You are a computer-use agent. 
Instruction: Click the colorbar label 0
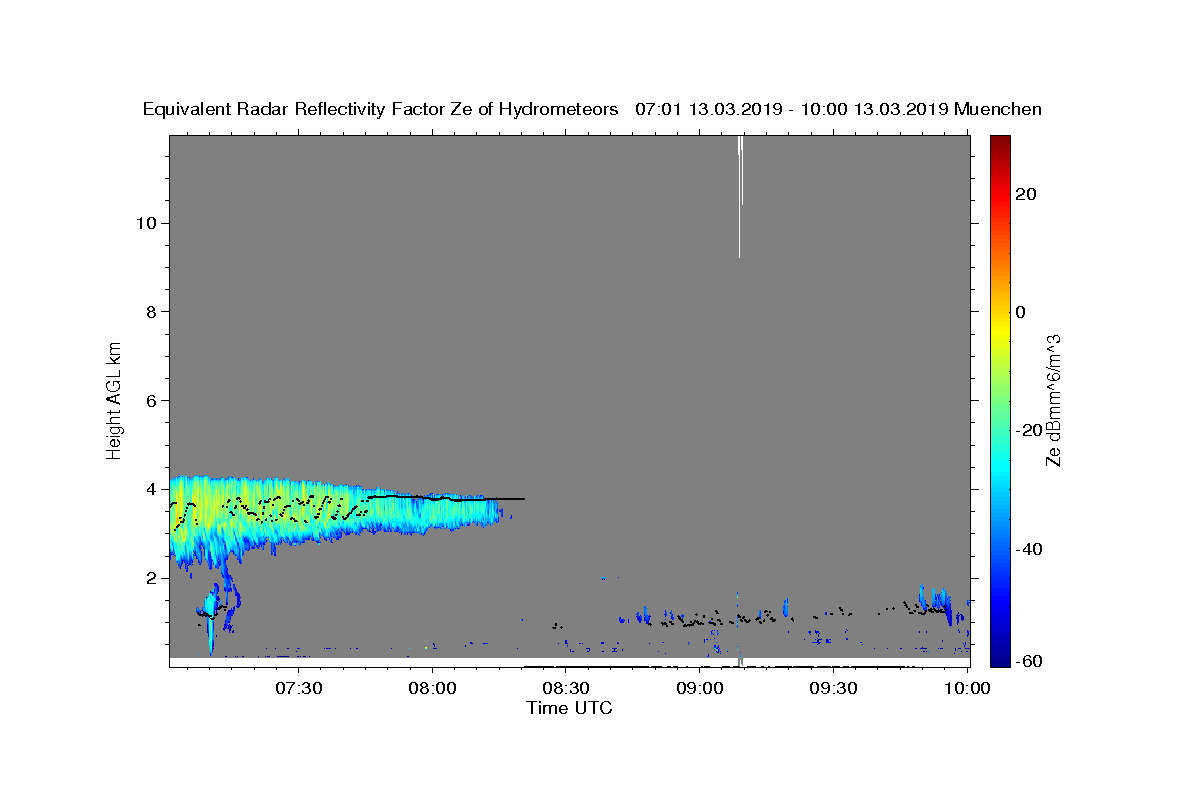1021,312
